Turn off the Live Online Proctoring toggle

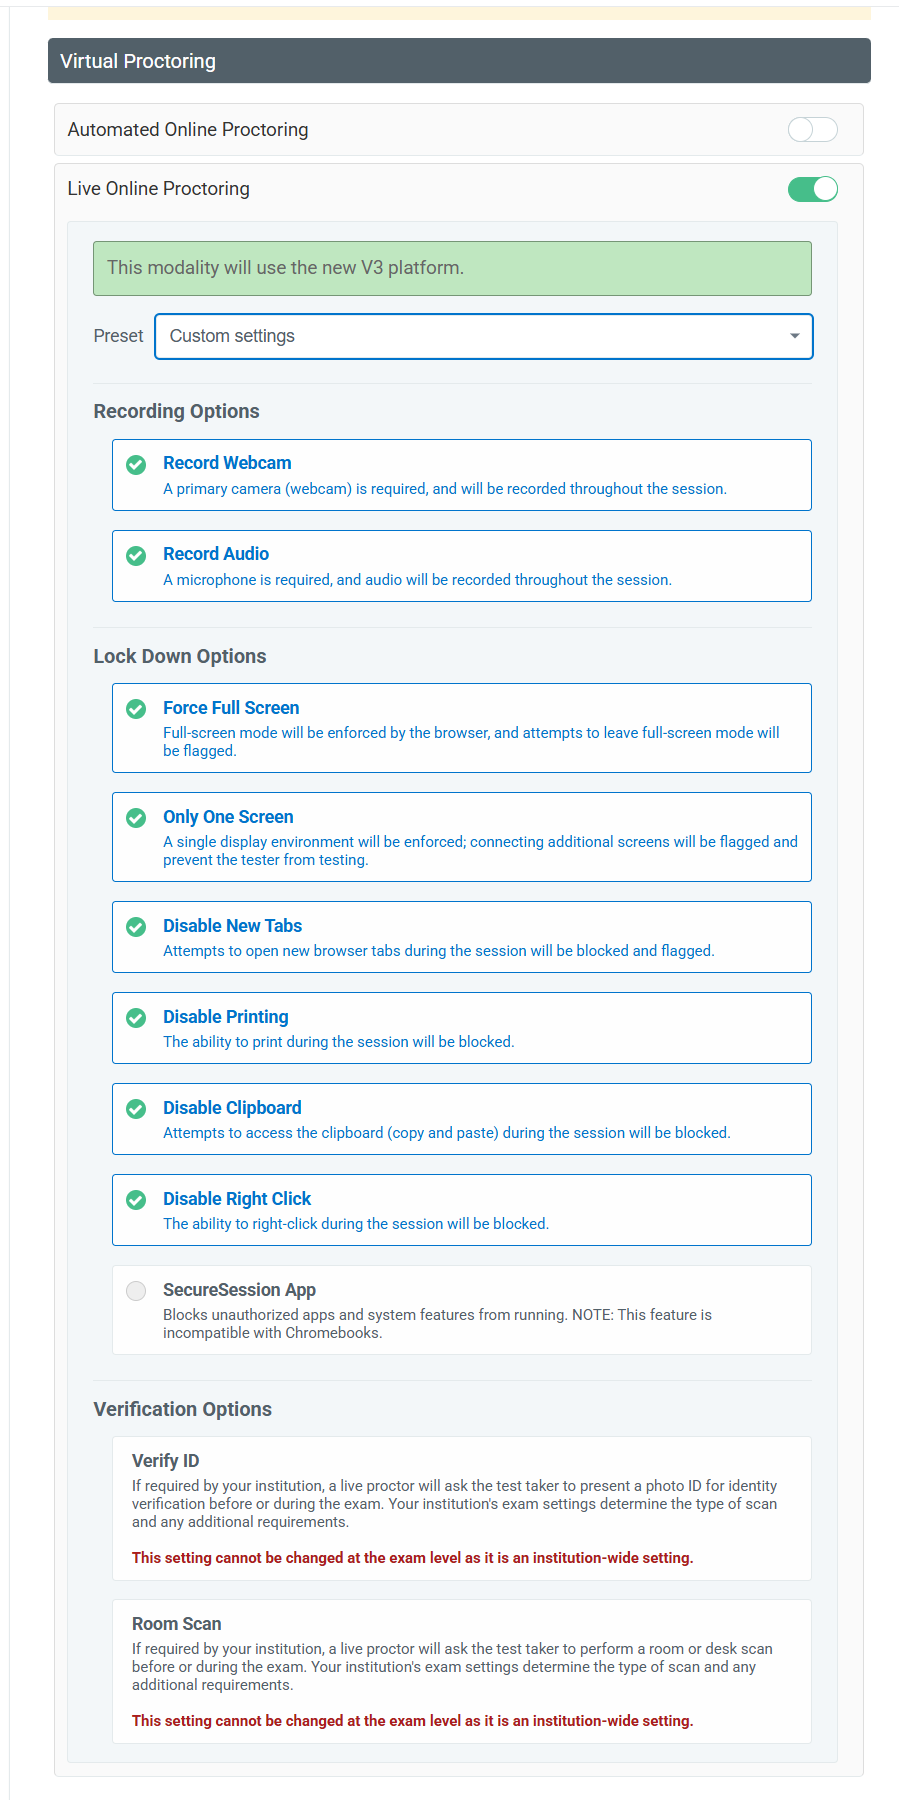point(812,189)
